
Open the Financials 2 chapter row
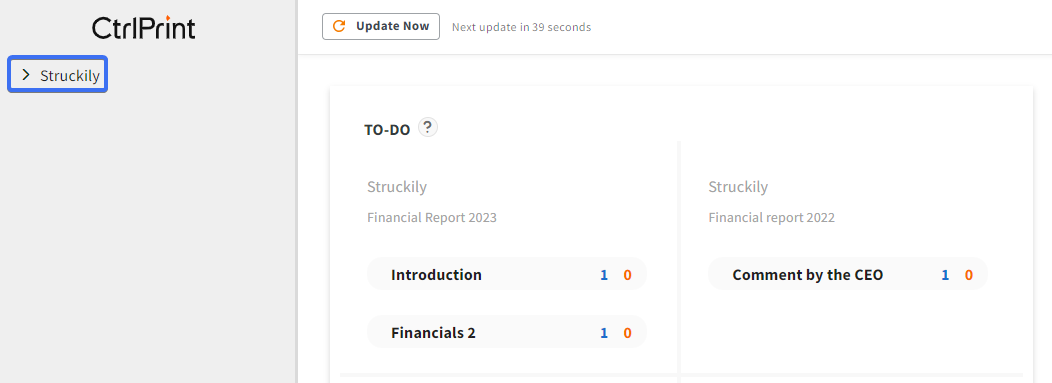[507, 332]
